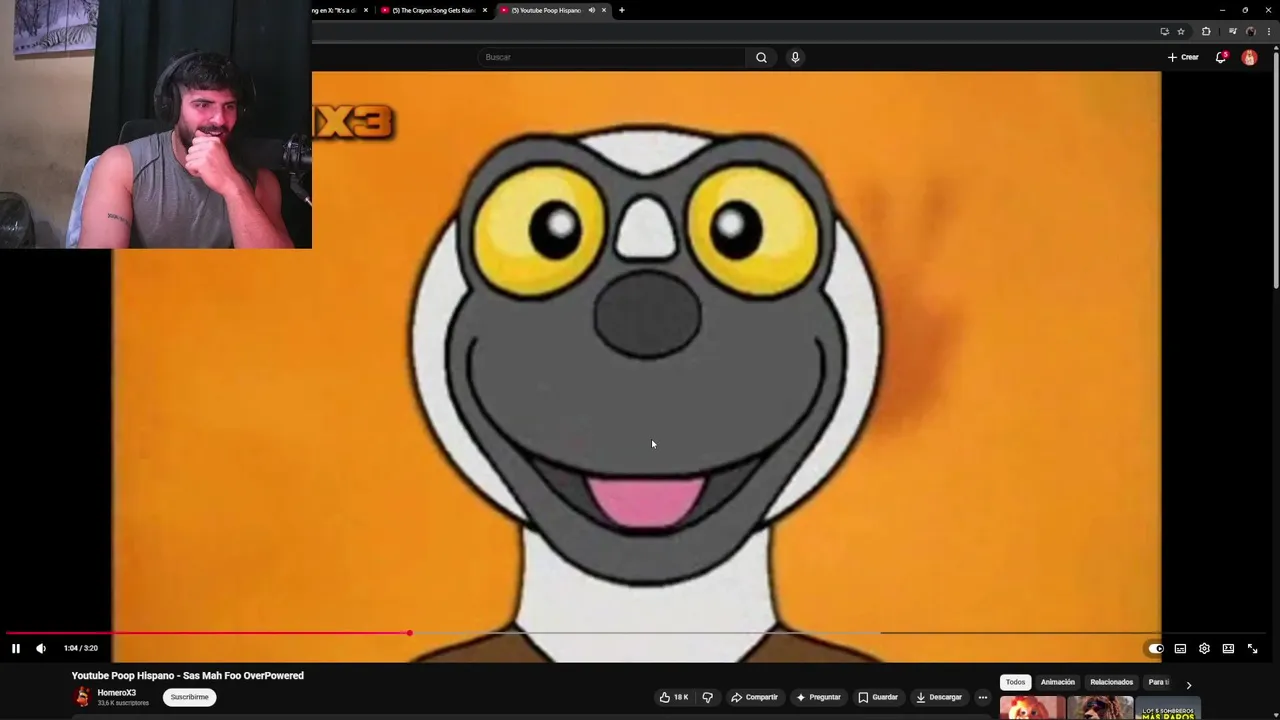Image resolution: width=1280 pixels, height=720 pixels.
Task: Enter fullscreen with the expand icon
Action: click(1252, 648)
